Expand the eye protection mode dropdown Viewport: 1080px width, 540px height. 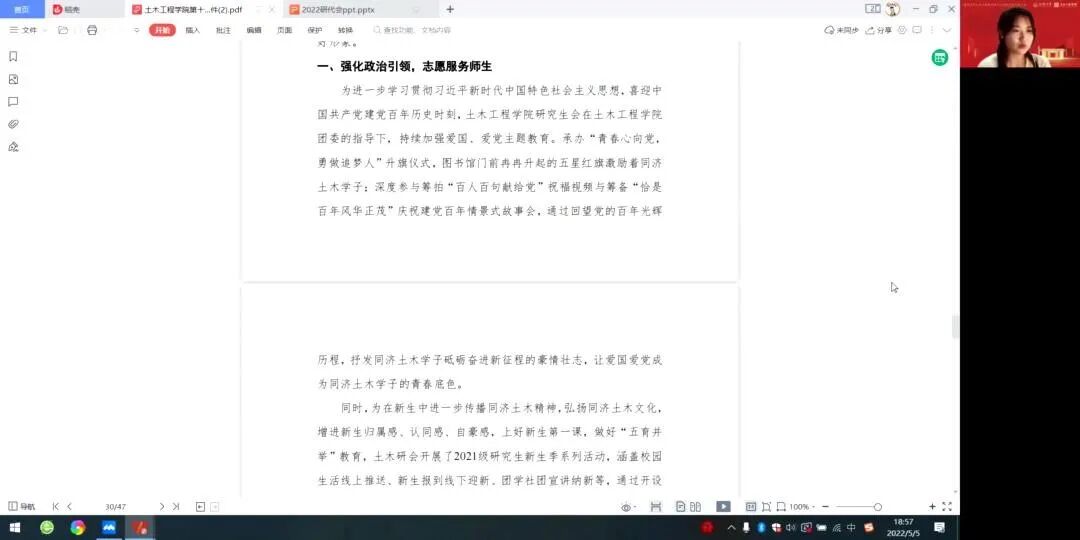[628, 508]
